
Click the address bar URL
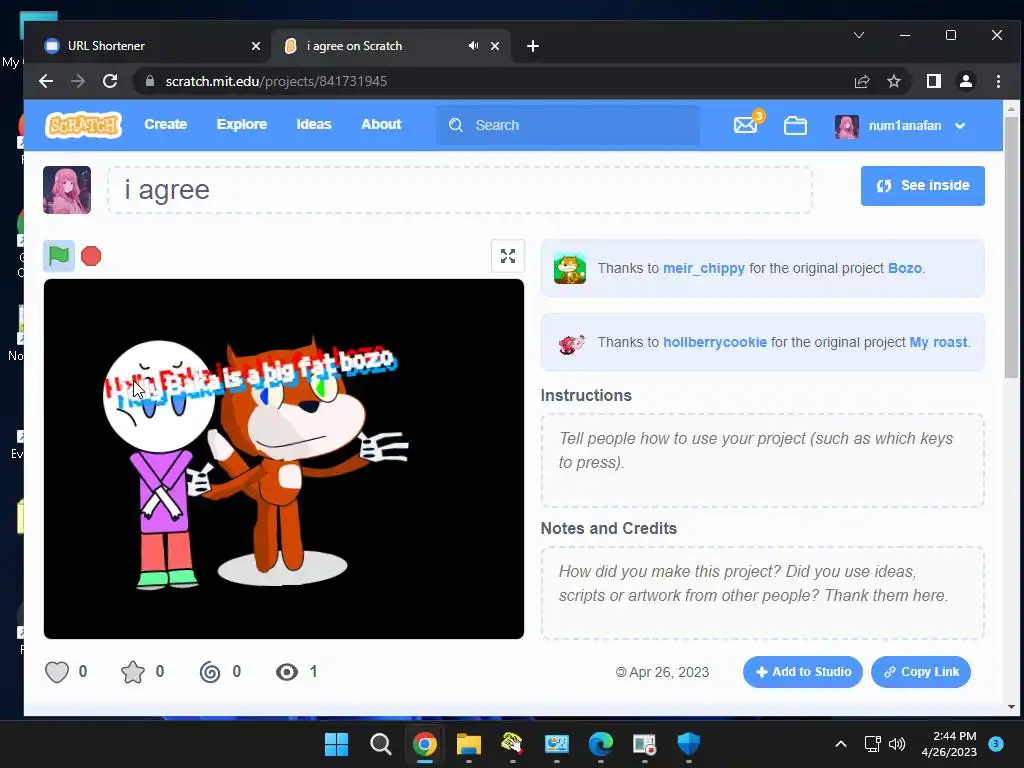[x=276, y=81]
